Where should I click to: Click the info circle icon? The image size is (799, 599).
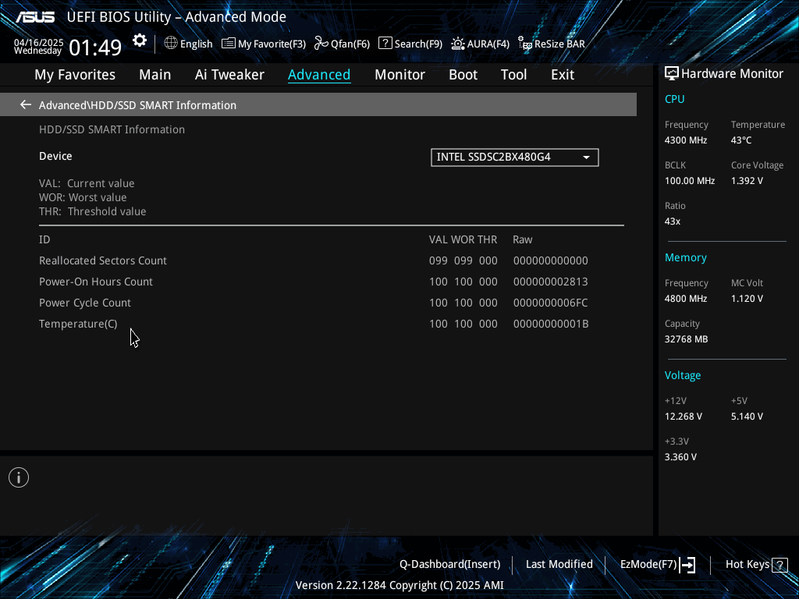click(19, 477)
